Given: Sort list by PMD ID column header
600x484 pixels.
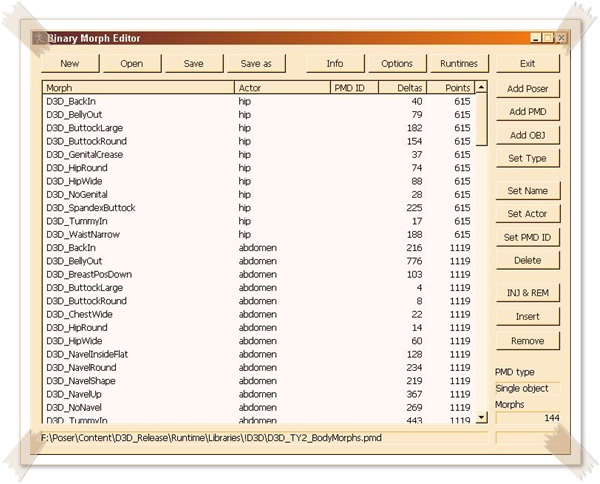Looking at the screenshot, I should [355, 88].
